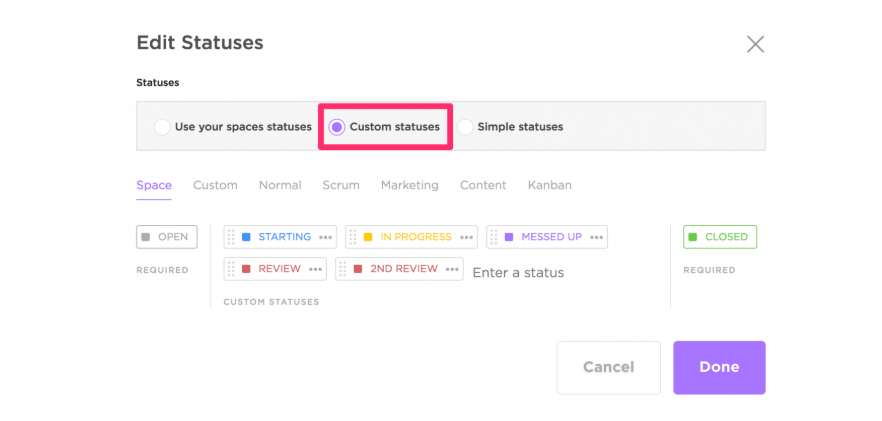The image size is (882, 421).
Task: Expand options for MESSED UP status
Action: [596, 237]
